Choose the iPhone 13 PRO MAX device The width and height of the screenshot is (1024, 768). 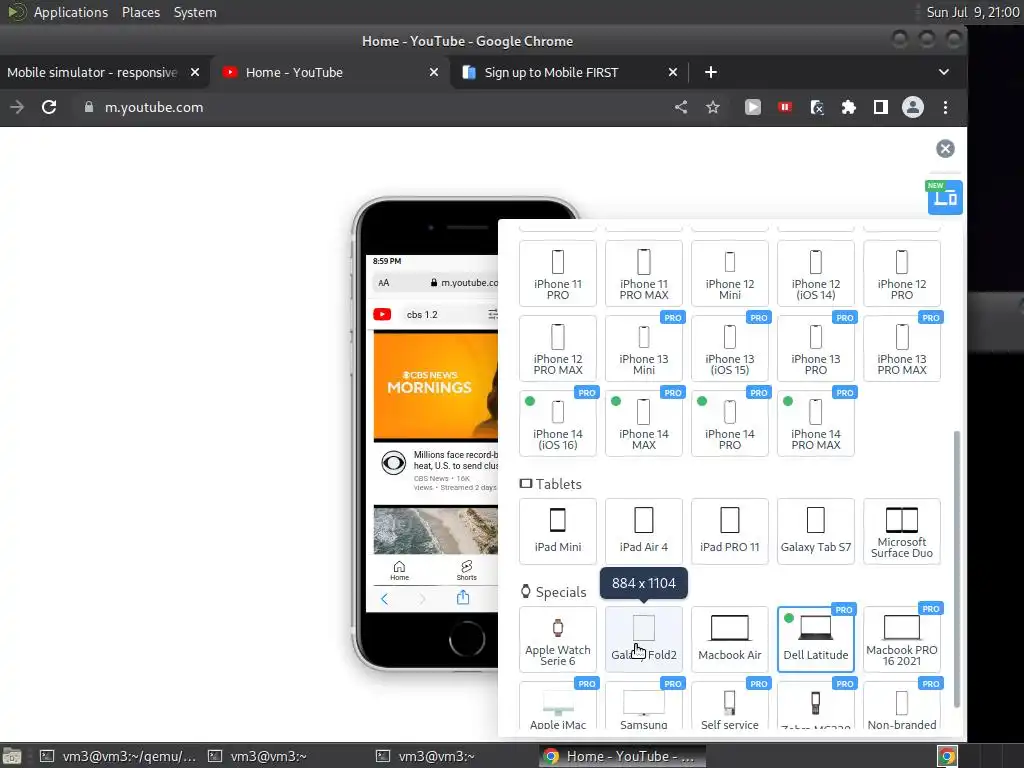902,349
